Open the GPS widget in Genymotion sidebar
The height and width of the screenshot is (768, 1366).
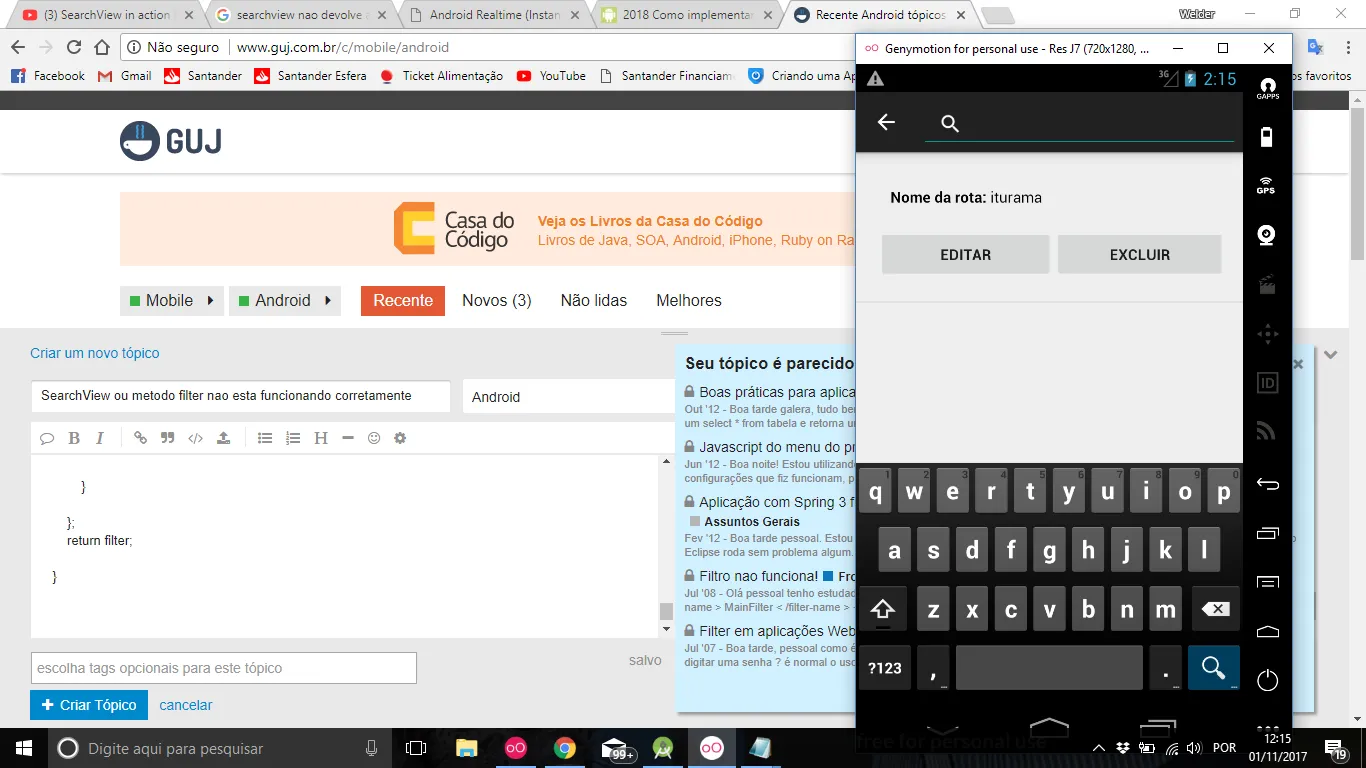coord(1267,186)
